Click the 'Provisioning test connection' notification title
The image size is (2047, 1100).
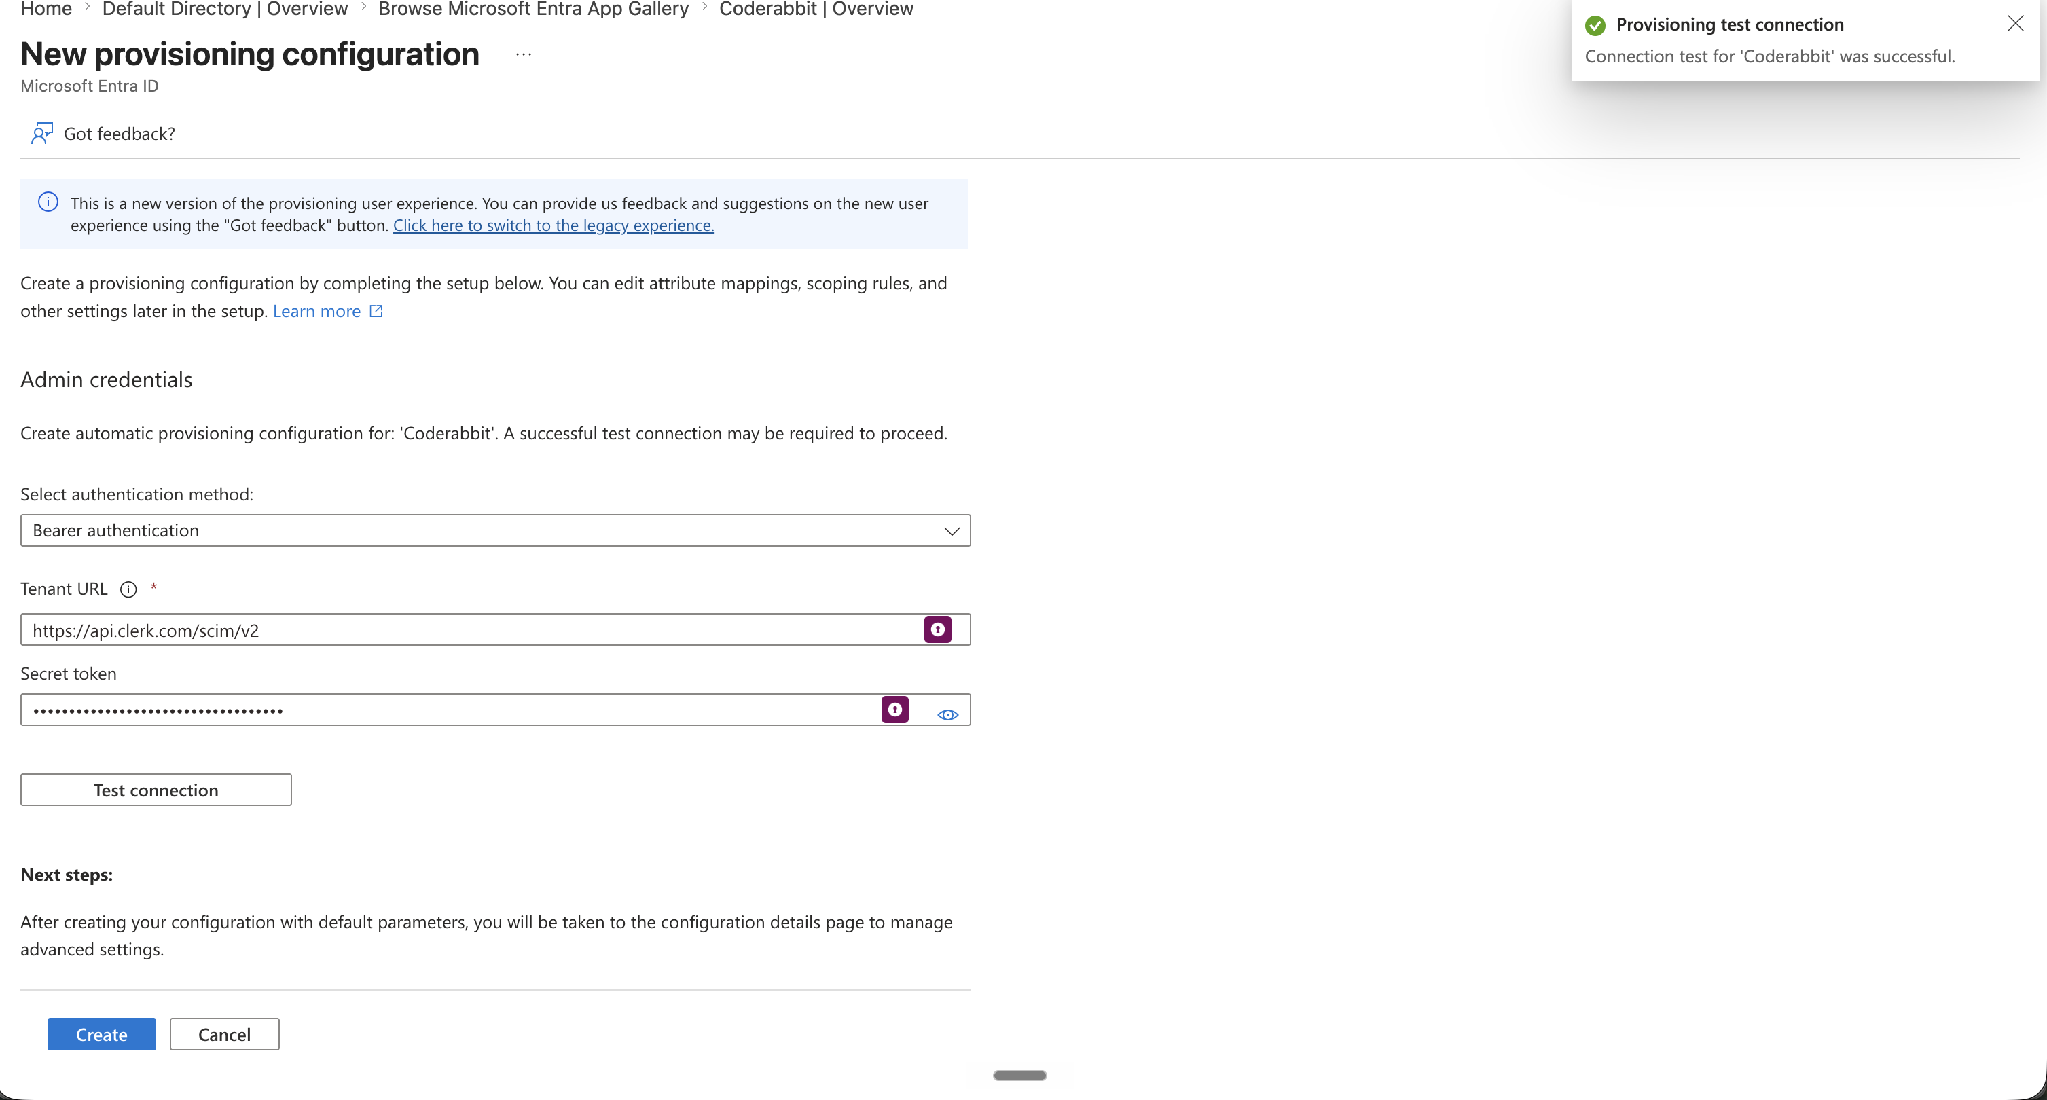click(1729, 25)
